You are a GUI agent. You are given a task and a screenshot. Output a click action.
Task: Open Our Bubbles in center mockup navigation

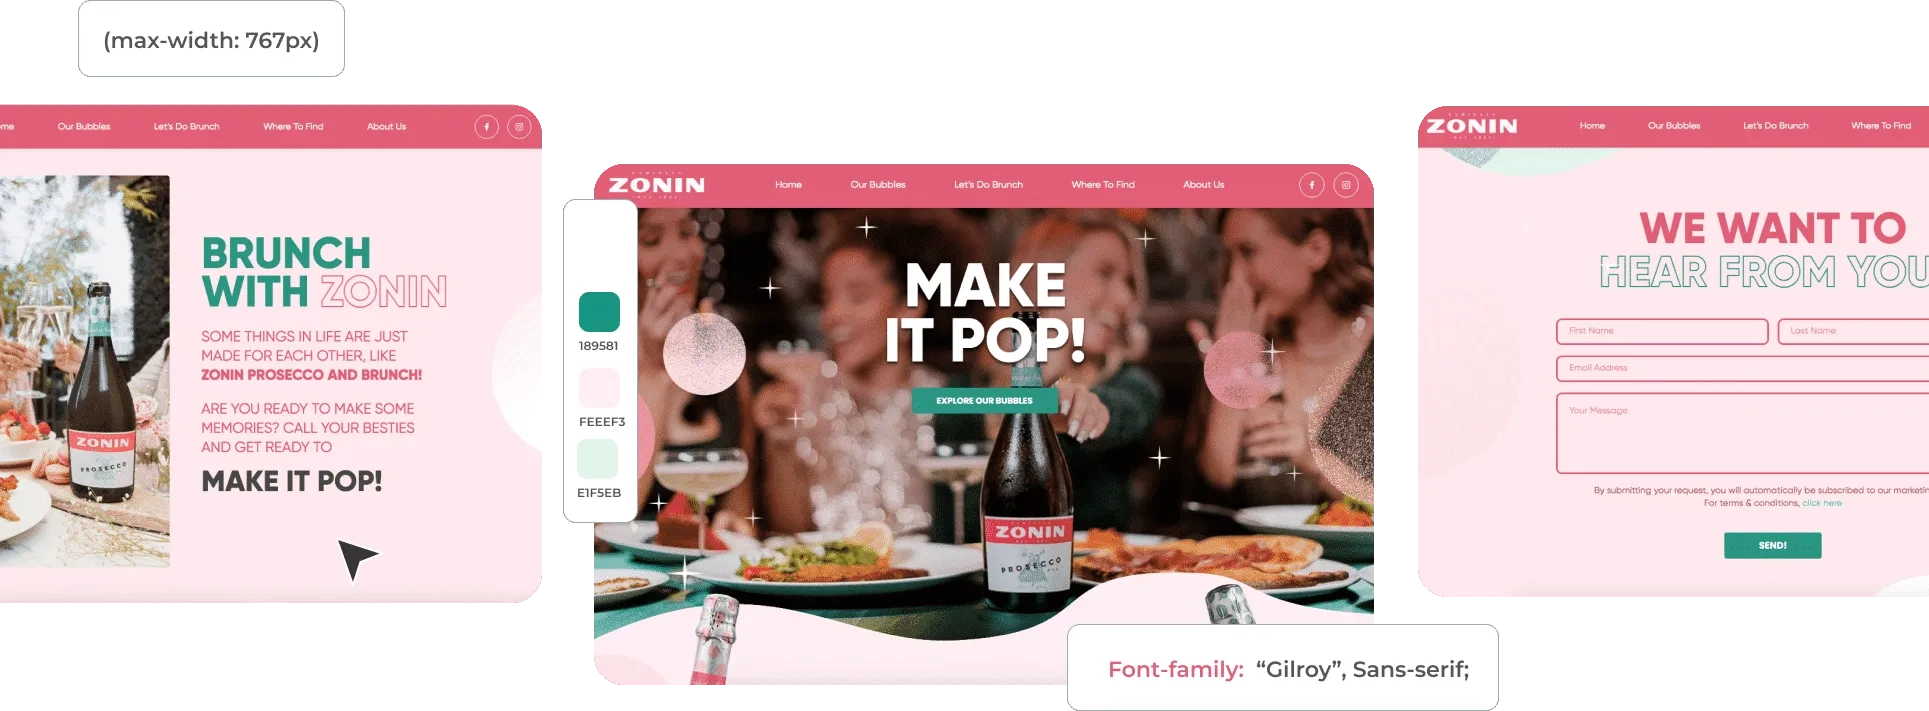878,185
